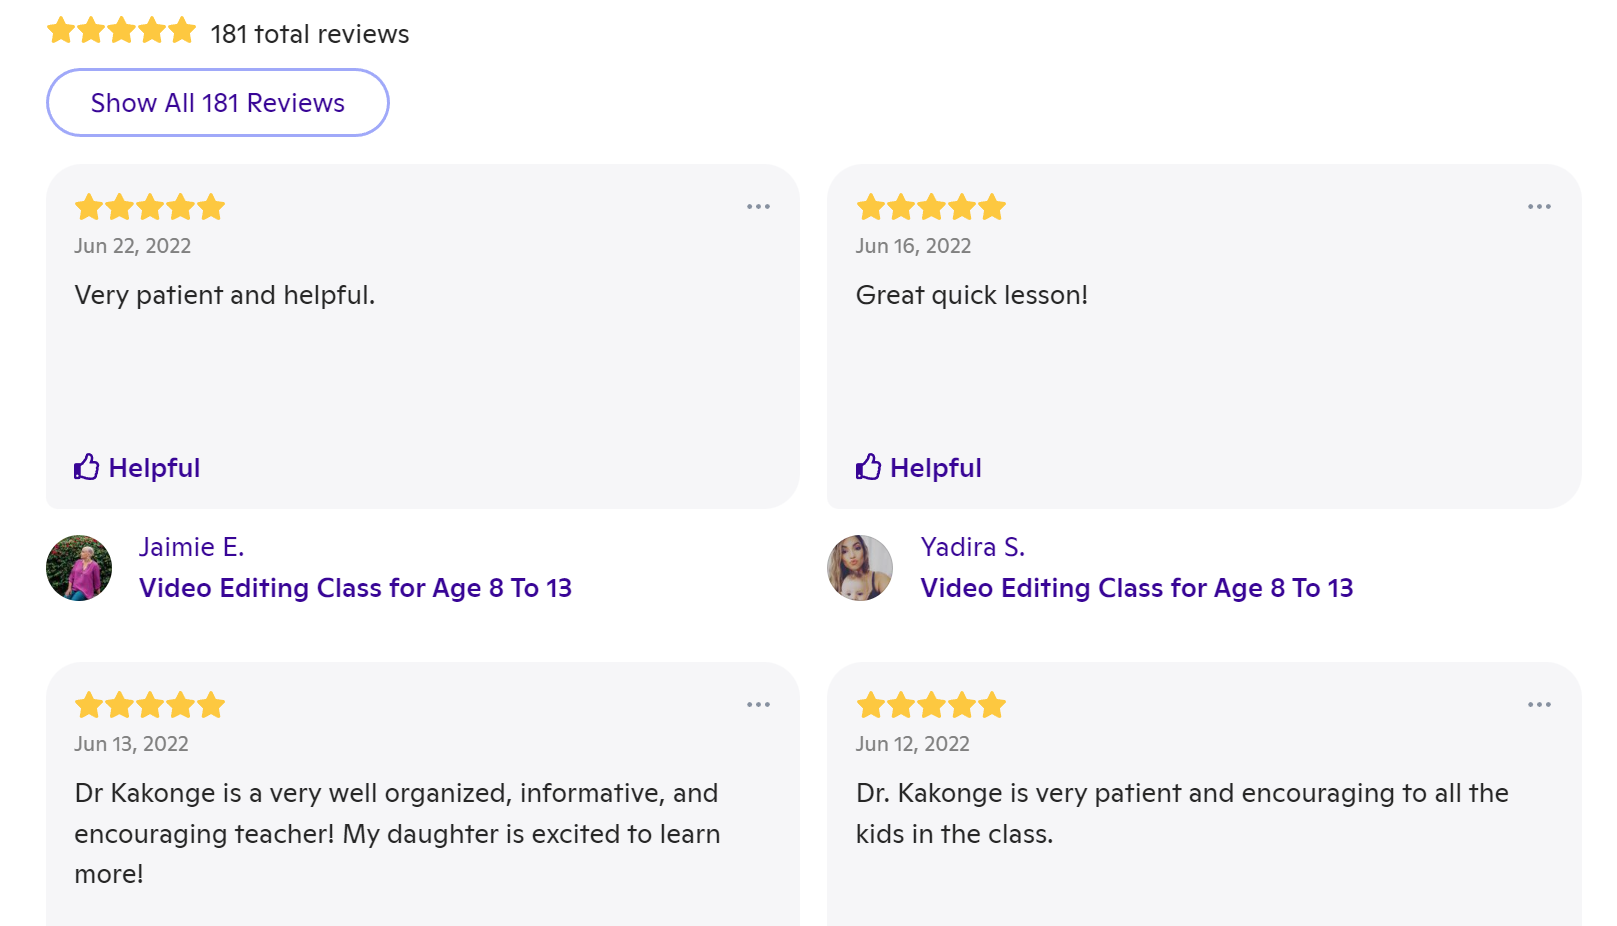
Task: Open Video Editing Class link under Yadira S.
Action: click(x=1136, y=588)
